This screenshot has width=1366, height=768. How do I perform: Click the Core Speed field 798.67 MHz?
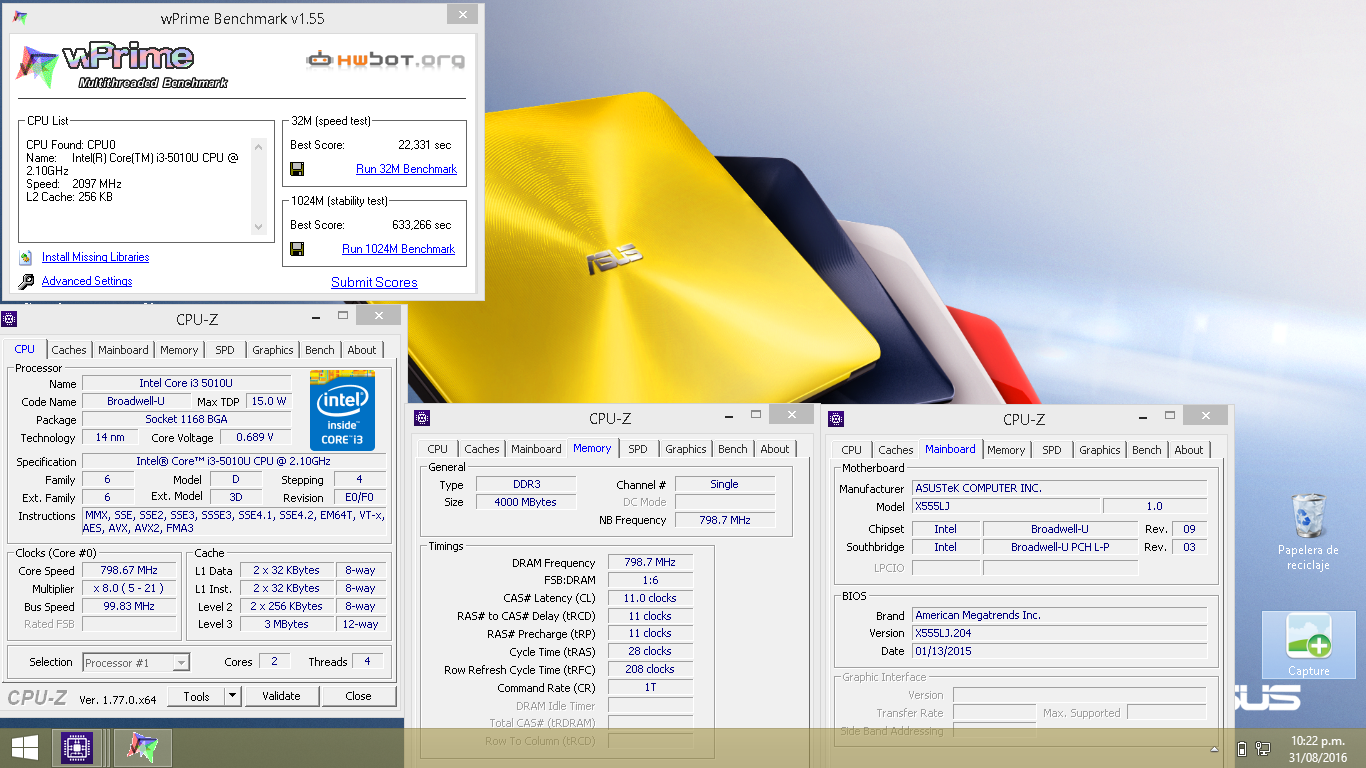click(x=130, y=570)
